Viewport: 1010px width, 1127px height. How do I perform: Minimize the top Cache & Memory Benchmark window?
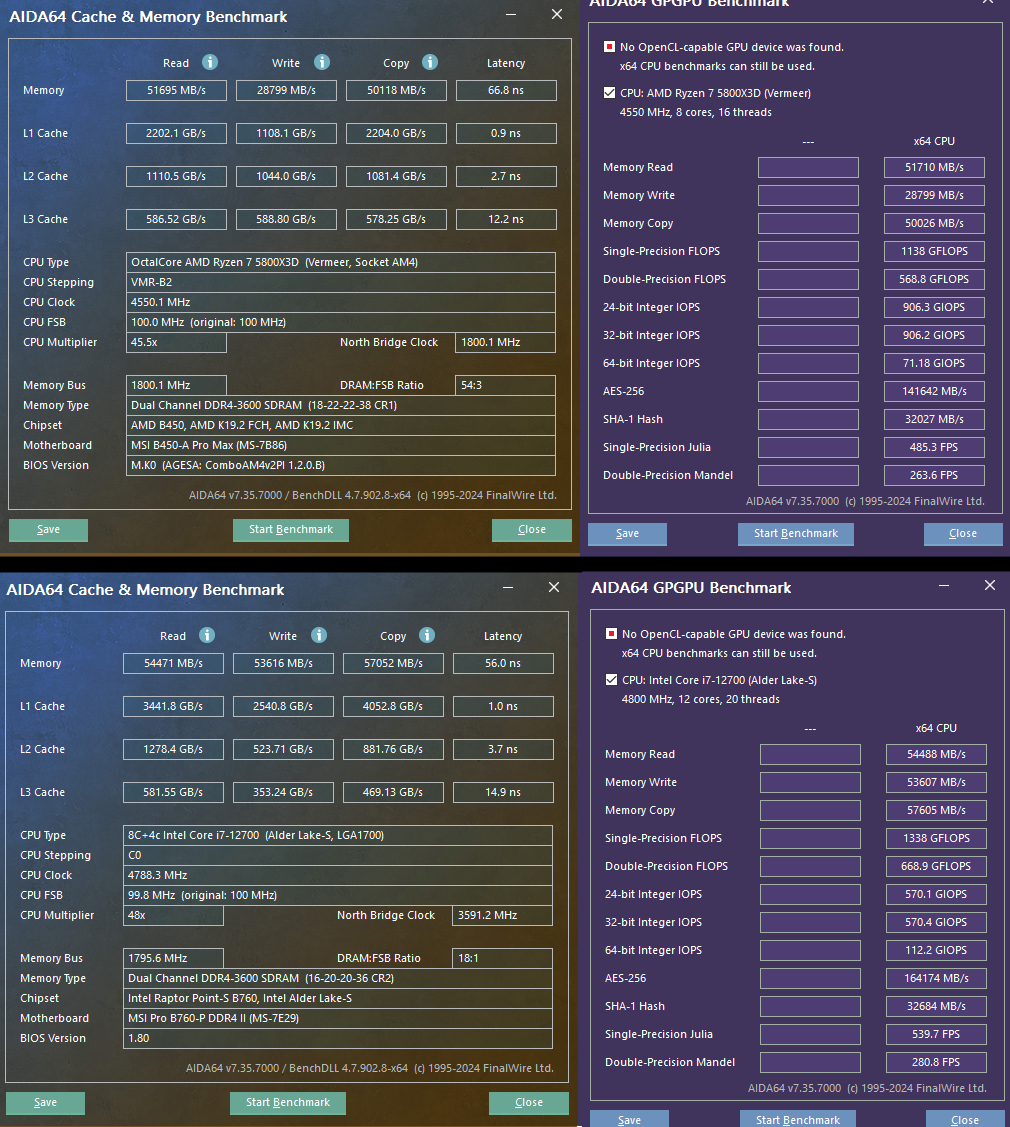coord(511,14)
